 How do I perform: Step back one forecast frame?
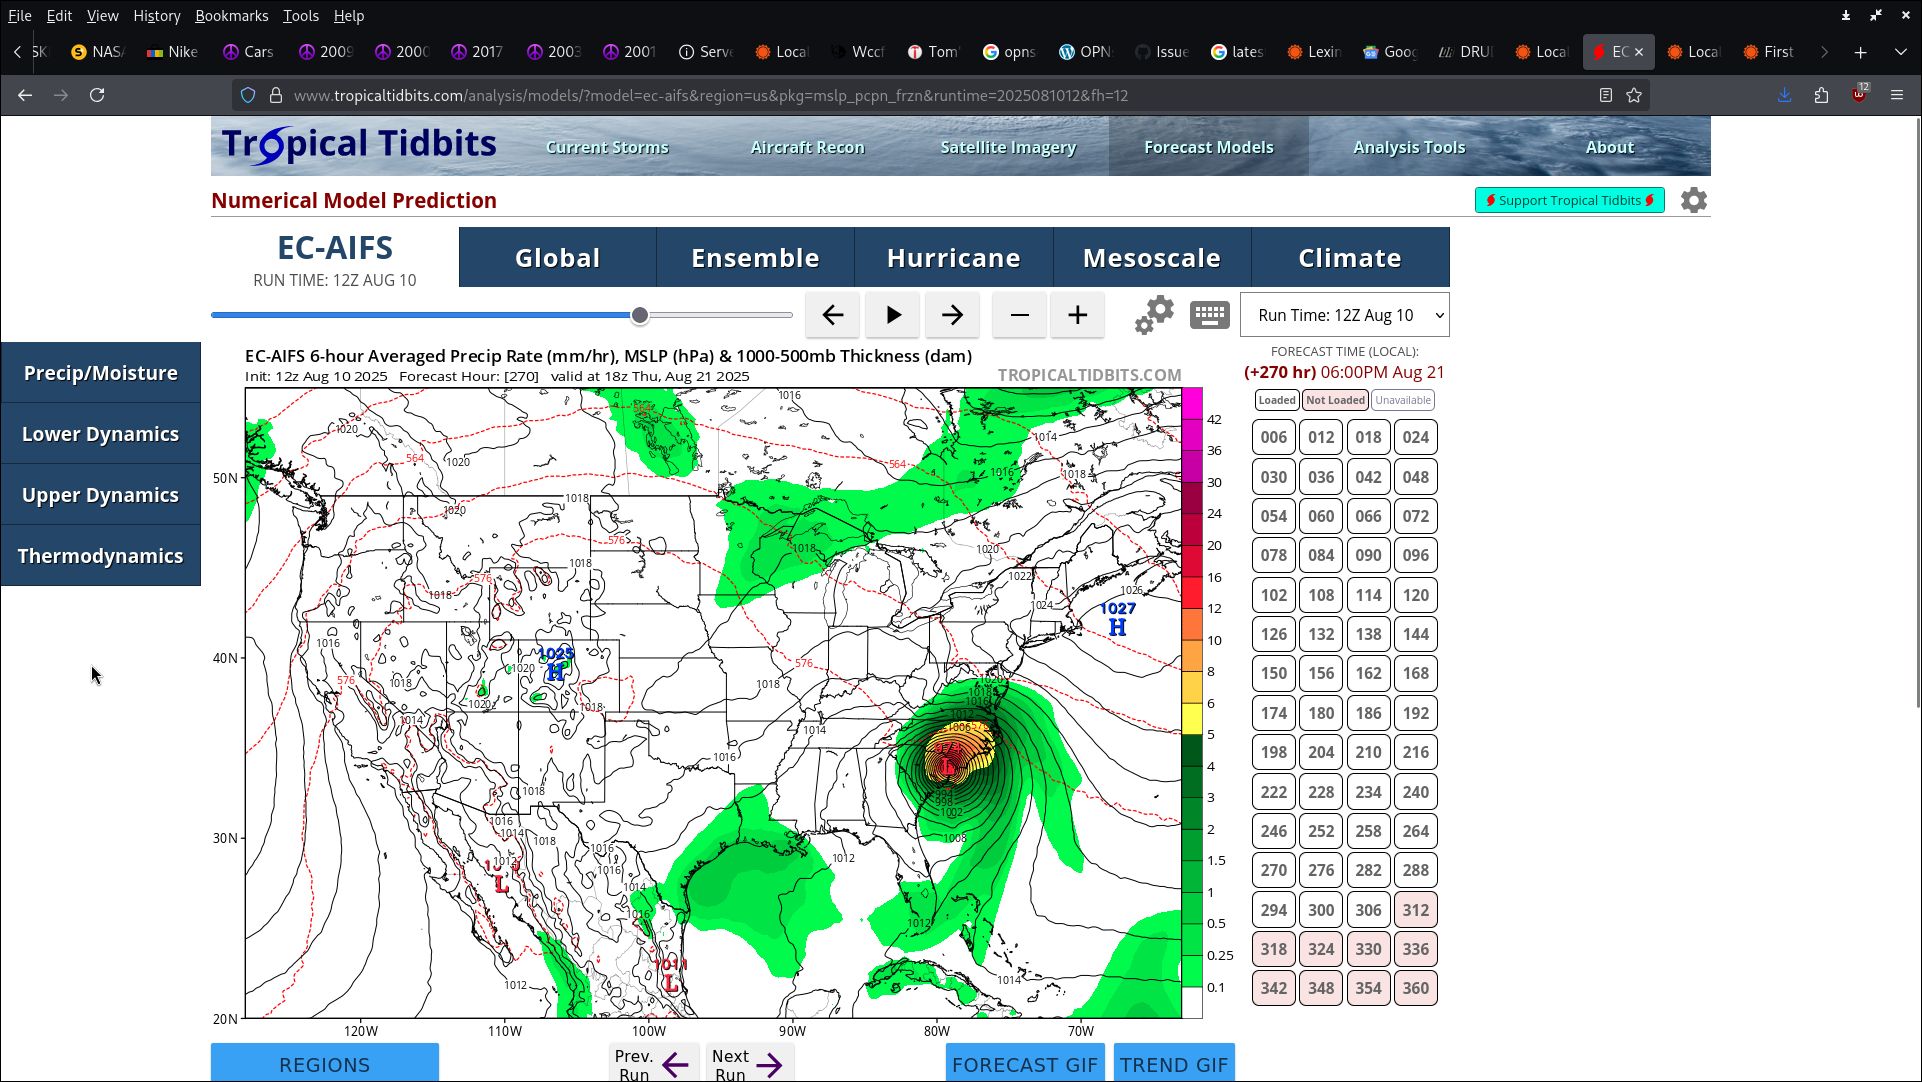coord(832,315)
